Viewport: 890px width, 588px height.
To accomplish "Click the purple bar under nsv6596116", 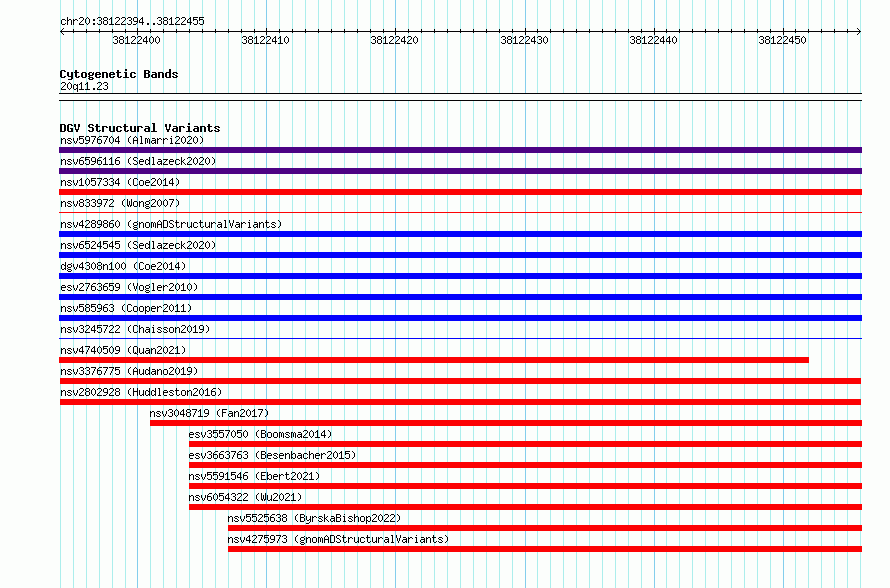I will pos(460,171).
